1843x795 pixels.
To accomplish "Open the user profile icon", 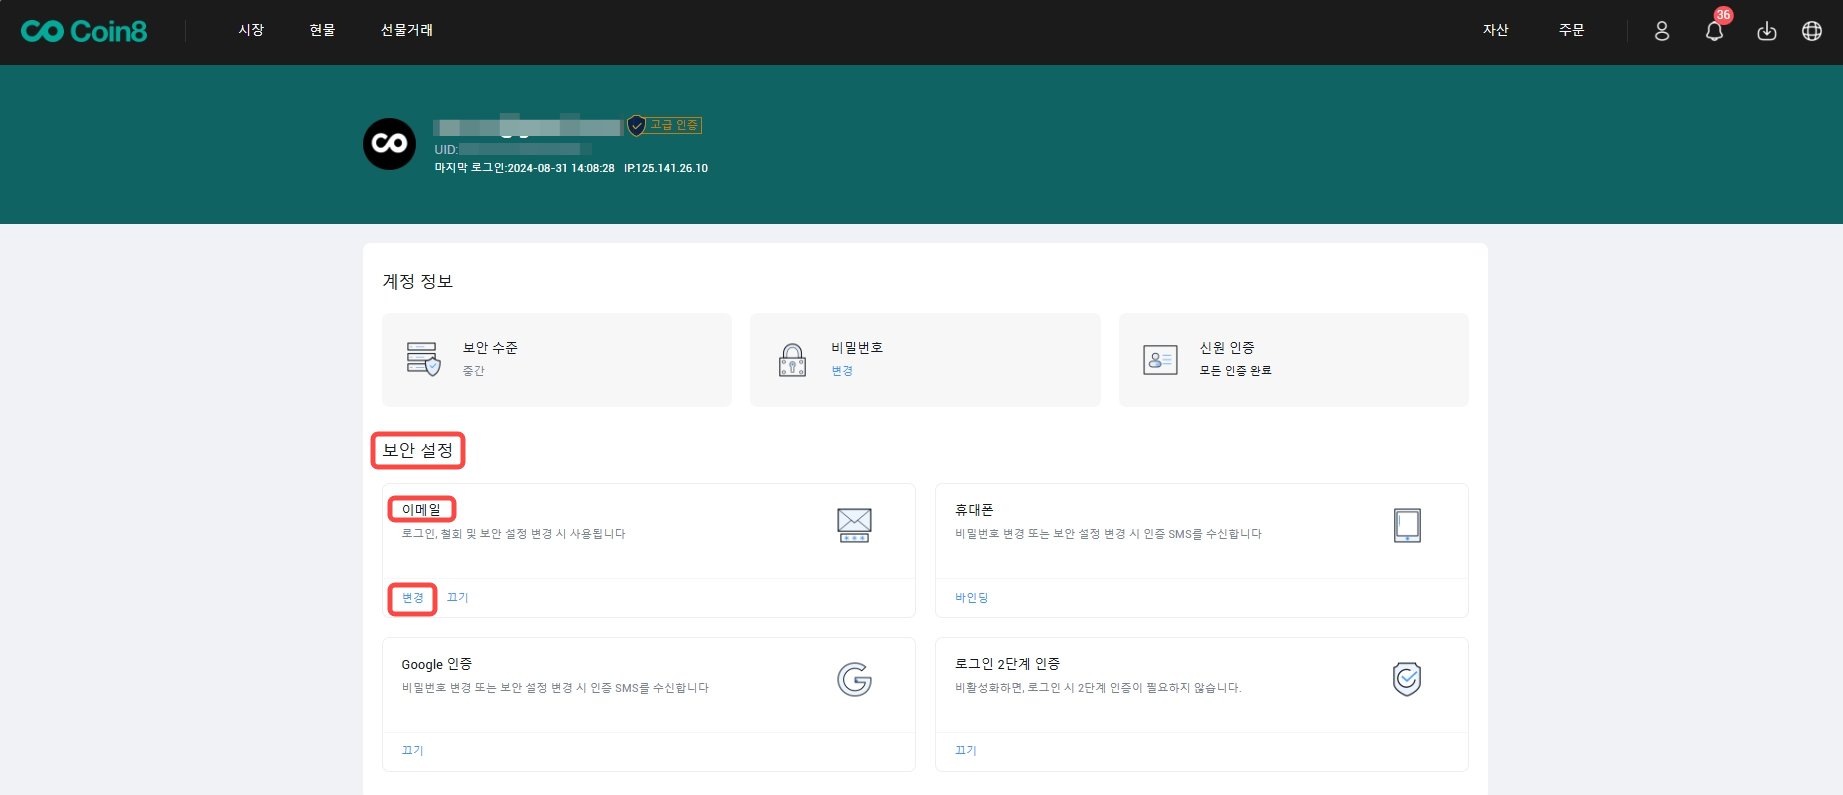I will click(1661, 31).
